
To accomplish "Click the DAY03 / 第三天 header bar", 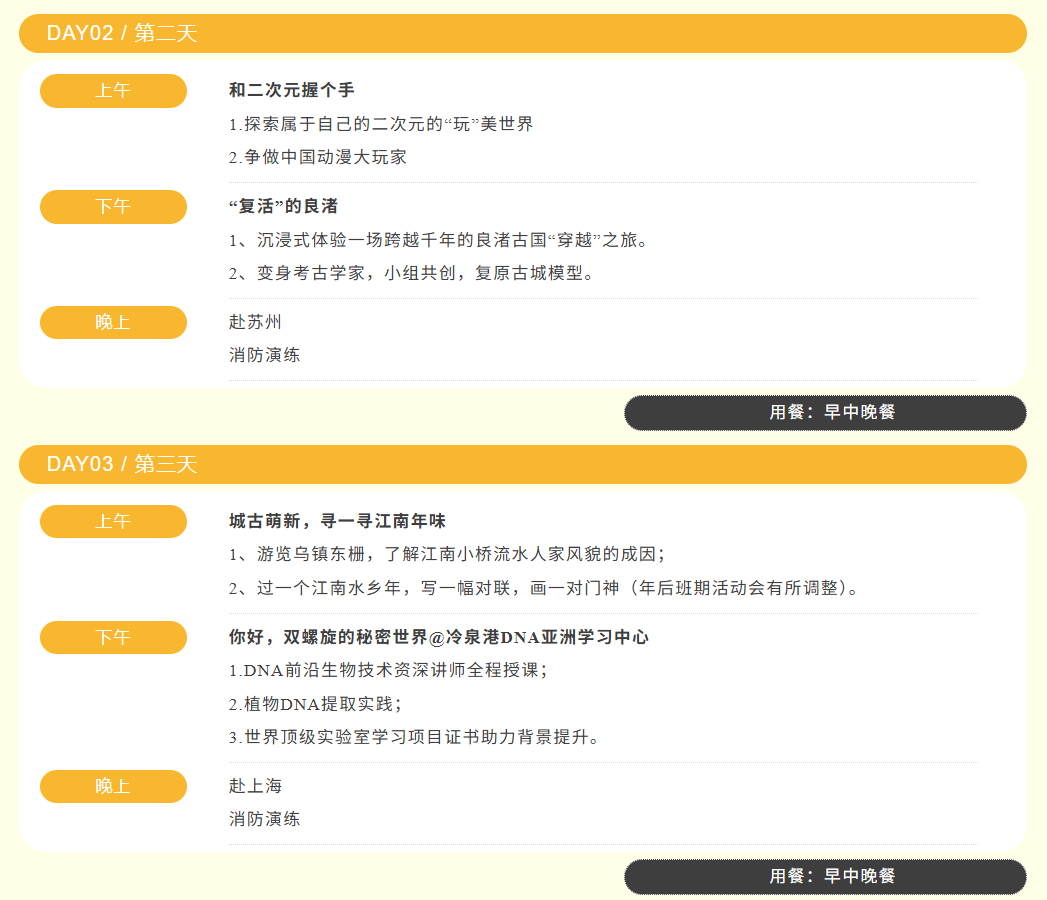I will 522,464.
